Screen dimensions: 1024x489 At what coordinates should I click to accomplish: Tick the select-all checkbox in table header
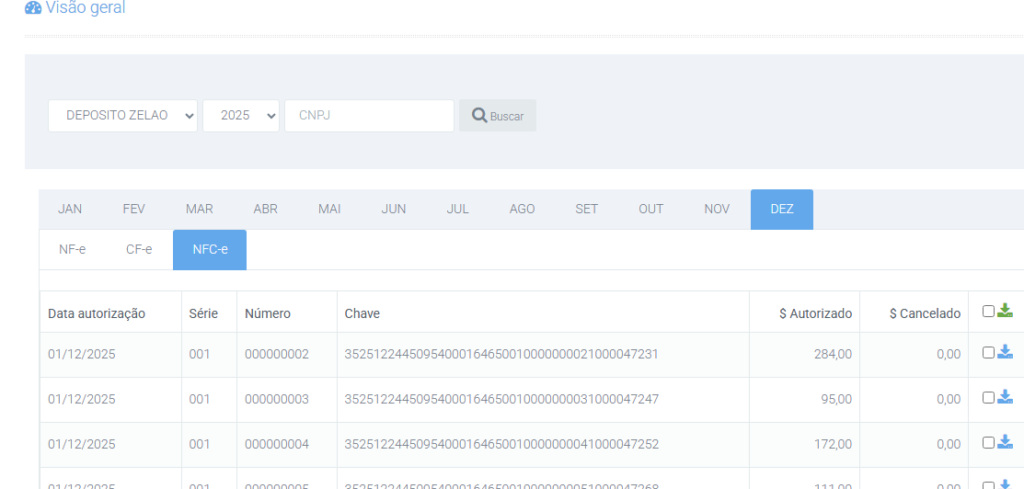coord(988,311)
